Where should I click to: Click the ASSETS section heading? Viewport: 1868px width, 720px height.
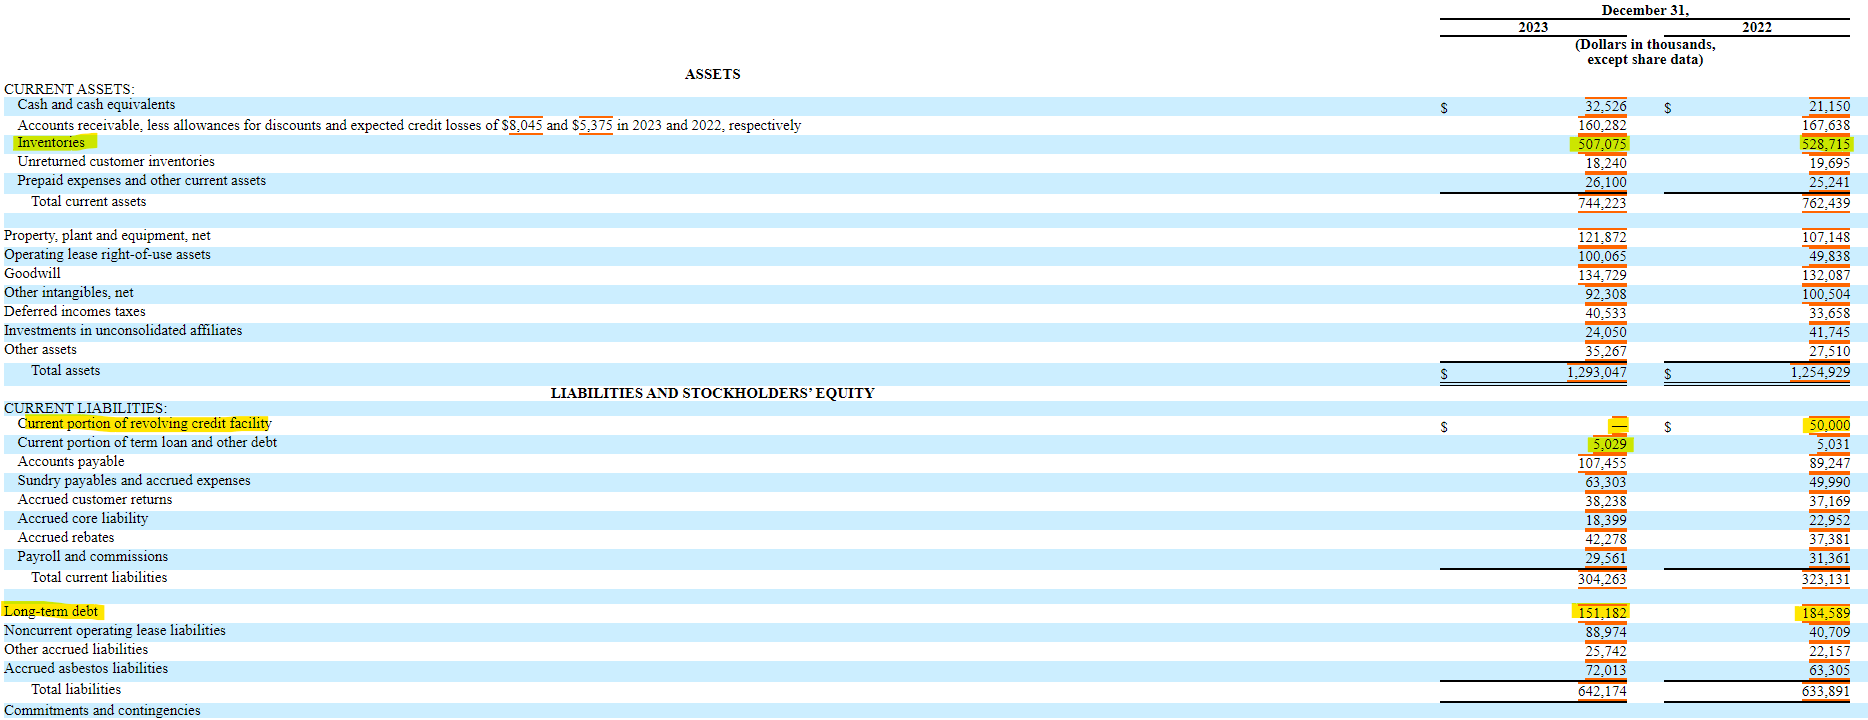pos(712,74)
